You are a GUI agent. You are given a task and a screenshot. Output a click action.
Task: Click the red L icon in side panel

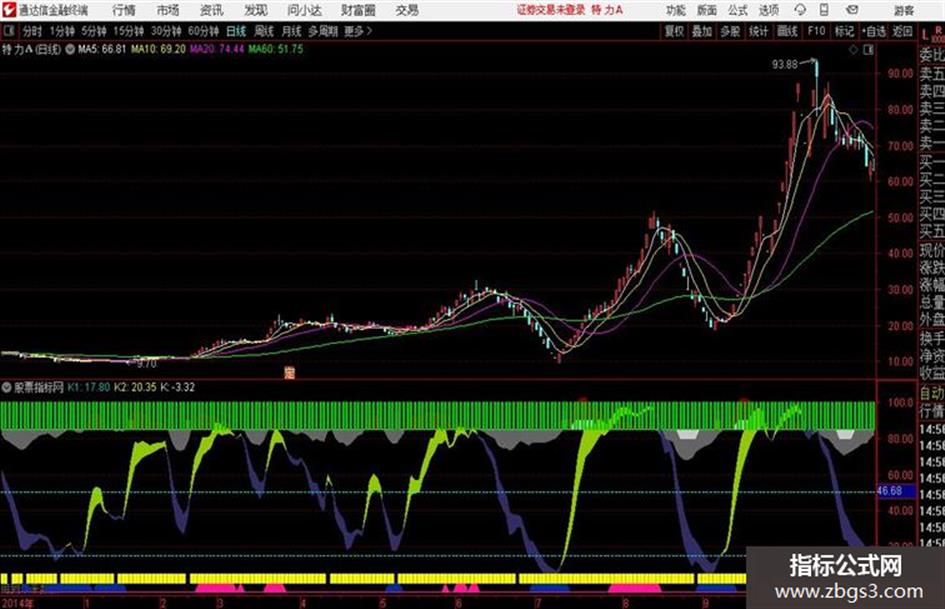tap(925, 35)
